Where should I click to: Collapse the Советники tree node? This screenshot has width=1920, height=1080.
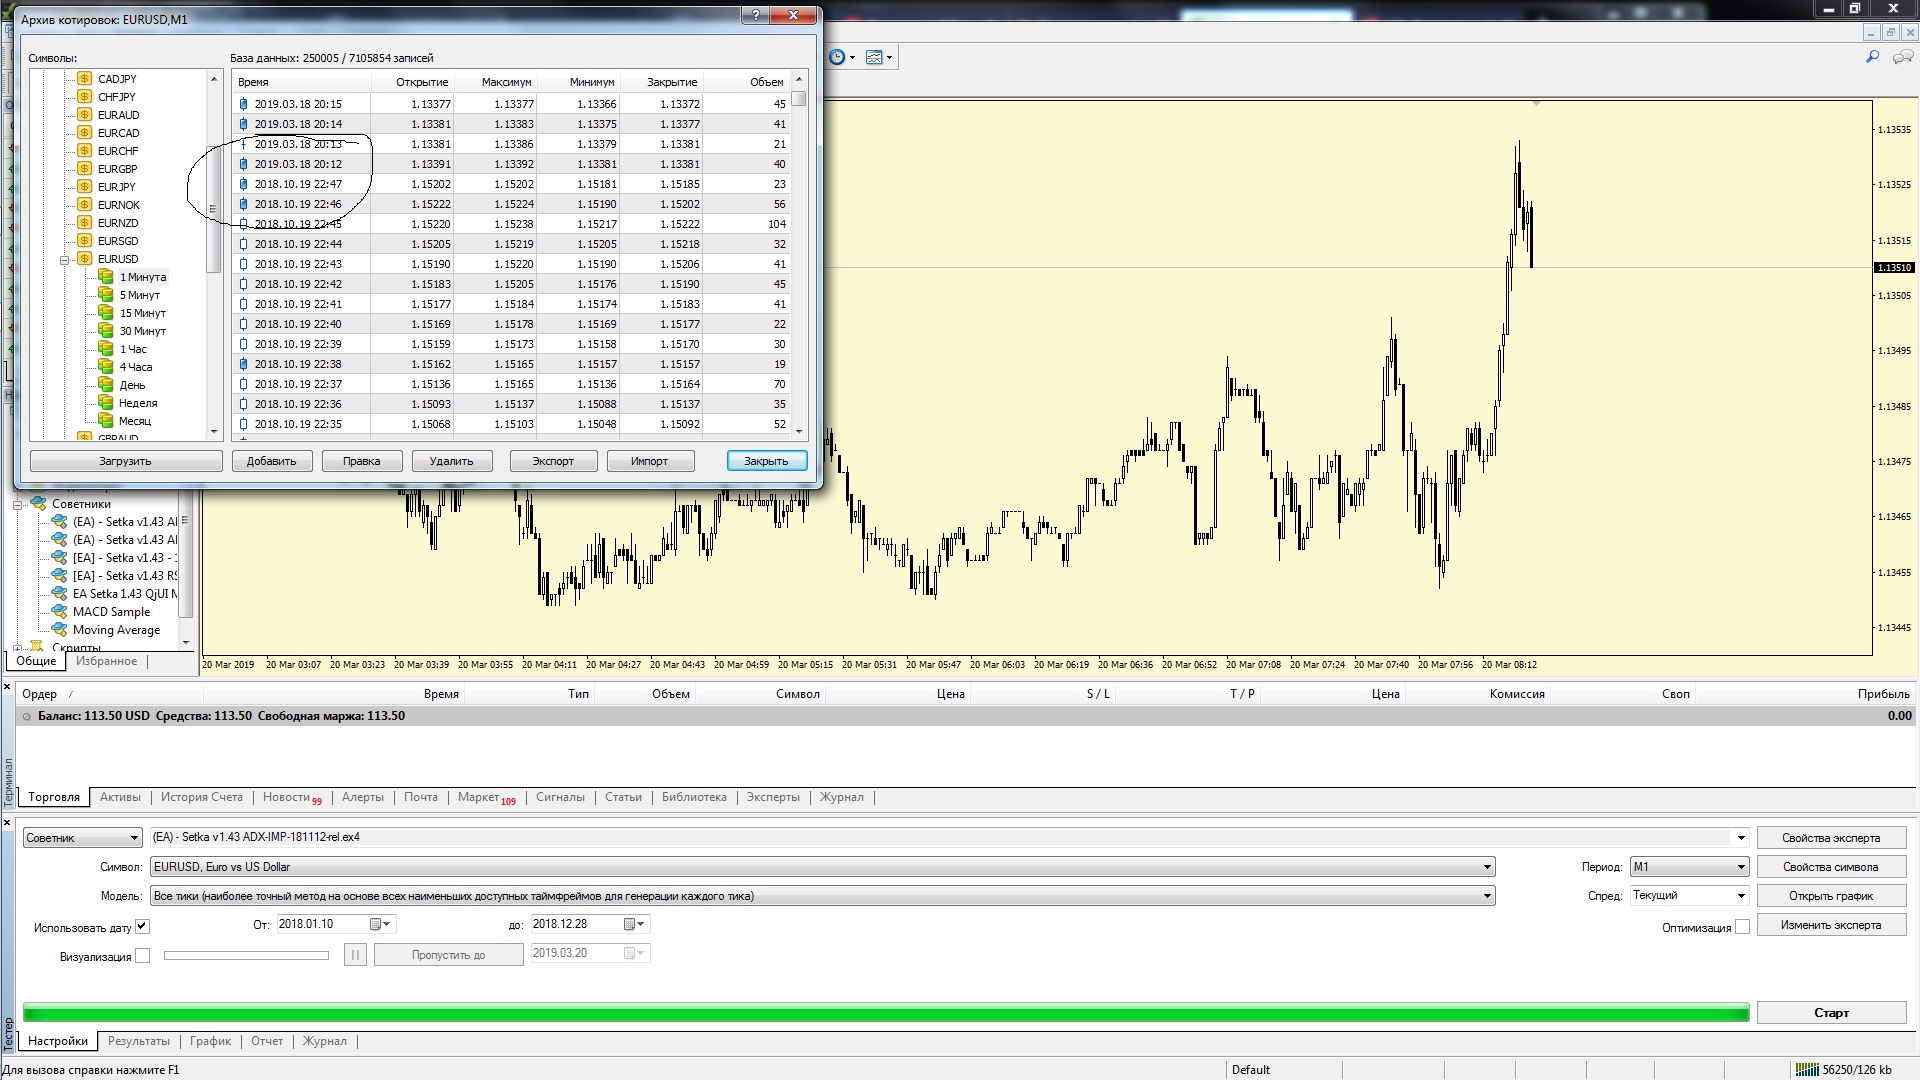tap(18, 505)
